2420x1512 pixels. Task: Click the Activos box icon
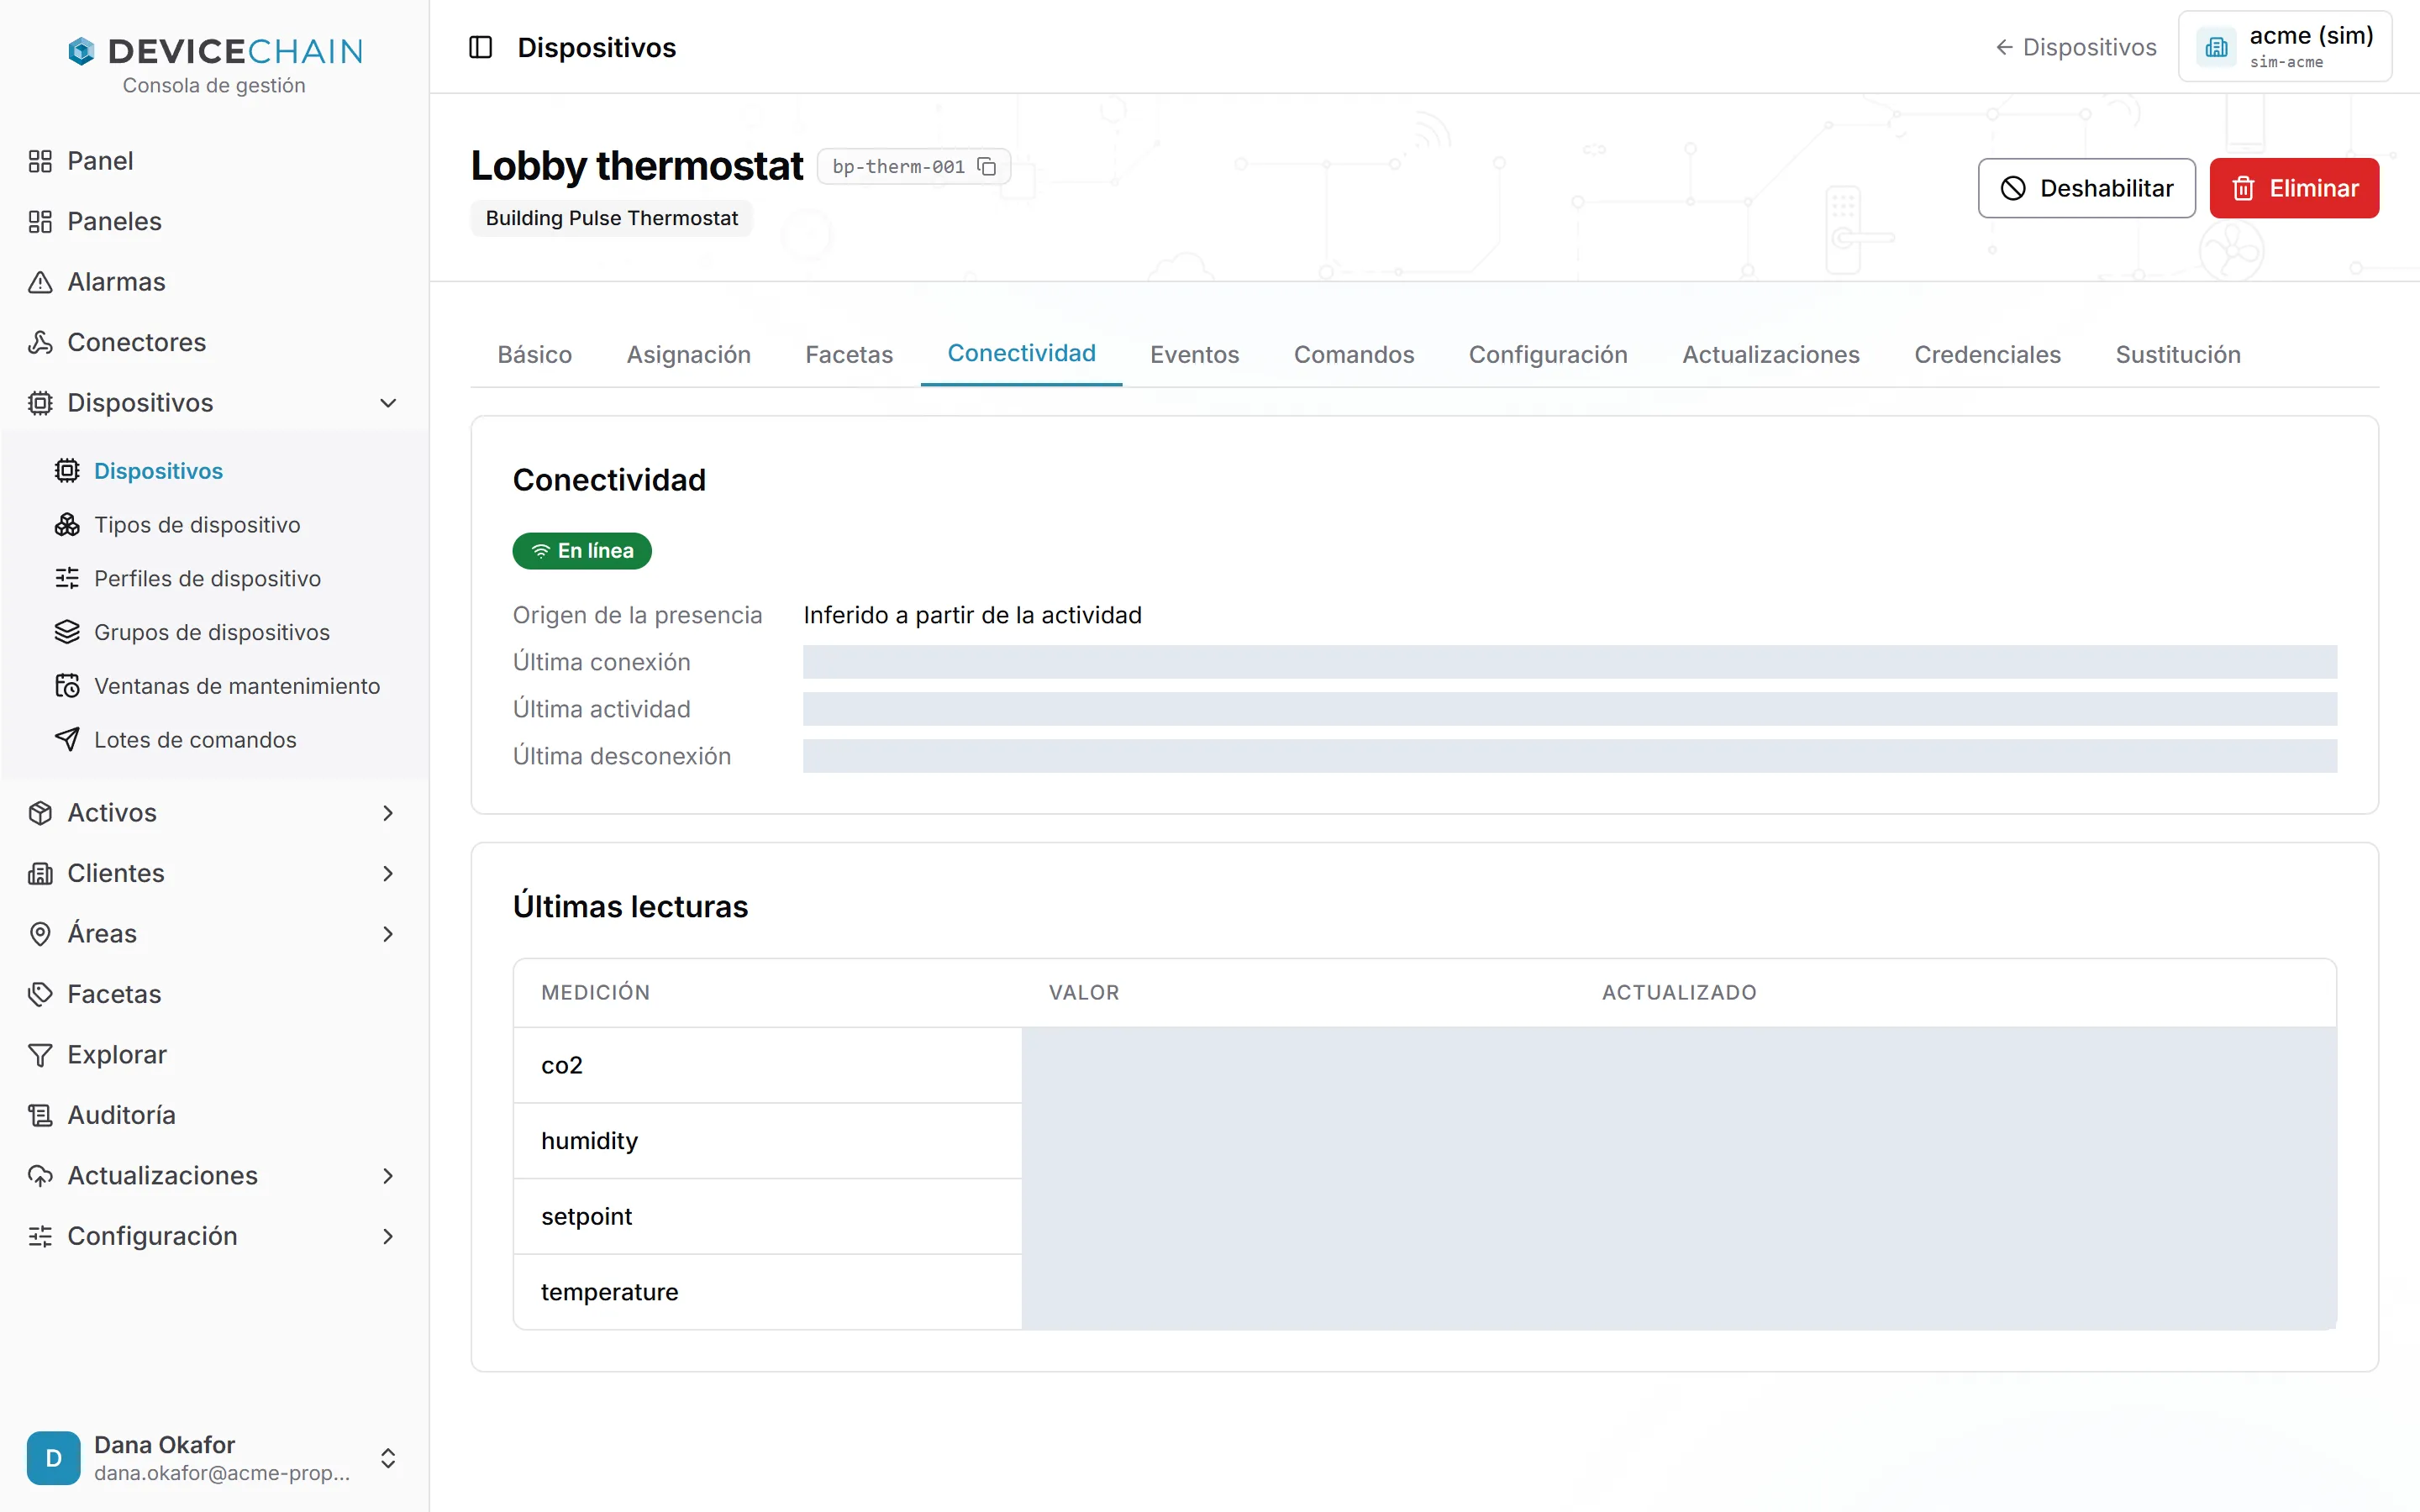[40, 813]
